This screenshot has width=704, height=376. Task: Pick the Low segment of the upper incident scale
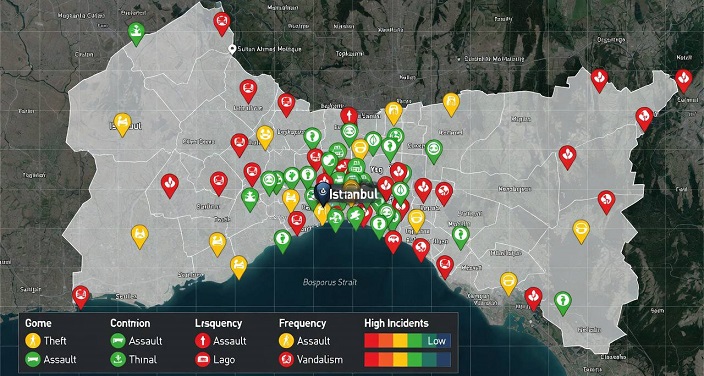(x=436, y=341)
